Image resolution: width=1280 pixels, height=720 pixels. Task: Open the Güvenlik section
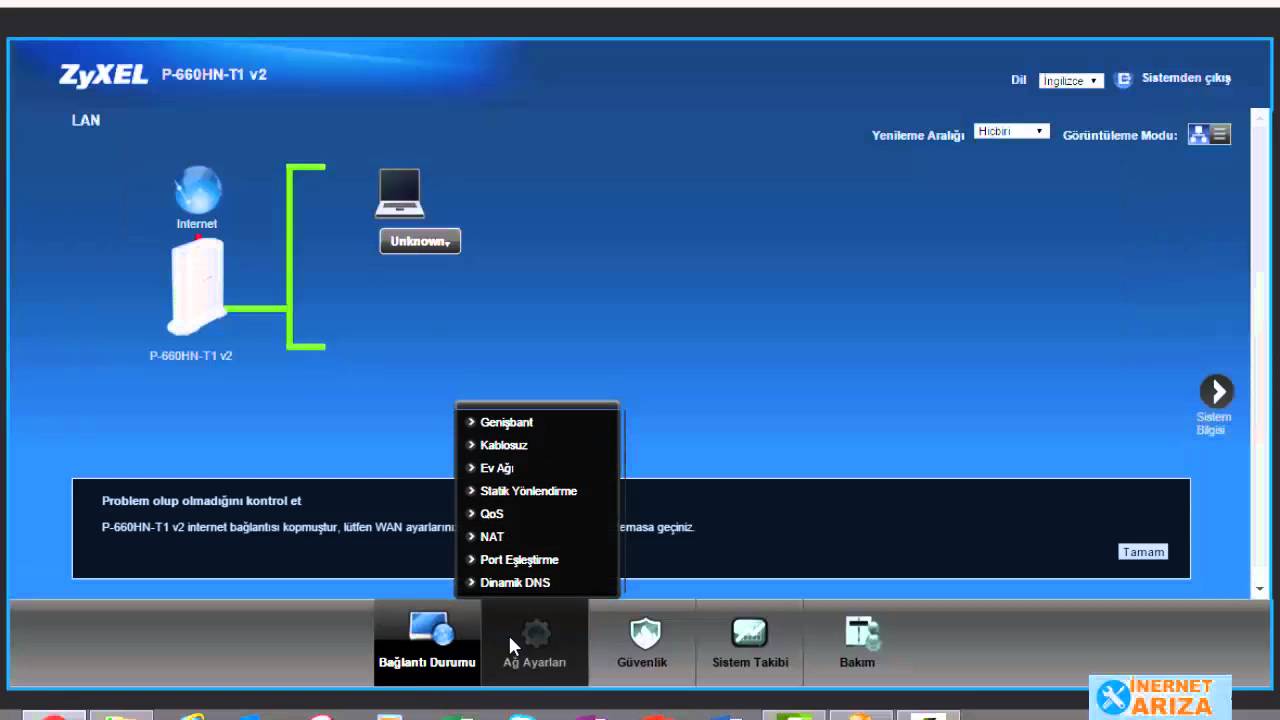pyautogui.click(x=642, y=642)
